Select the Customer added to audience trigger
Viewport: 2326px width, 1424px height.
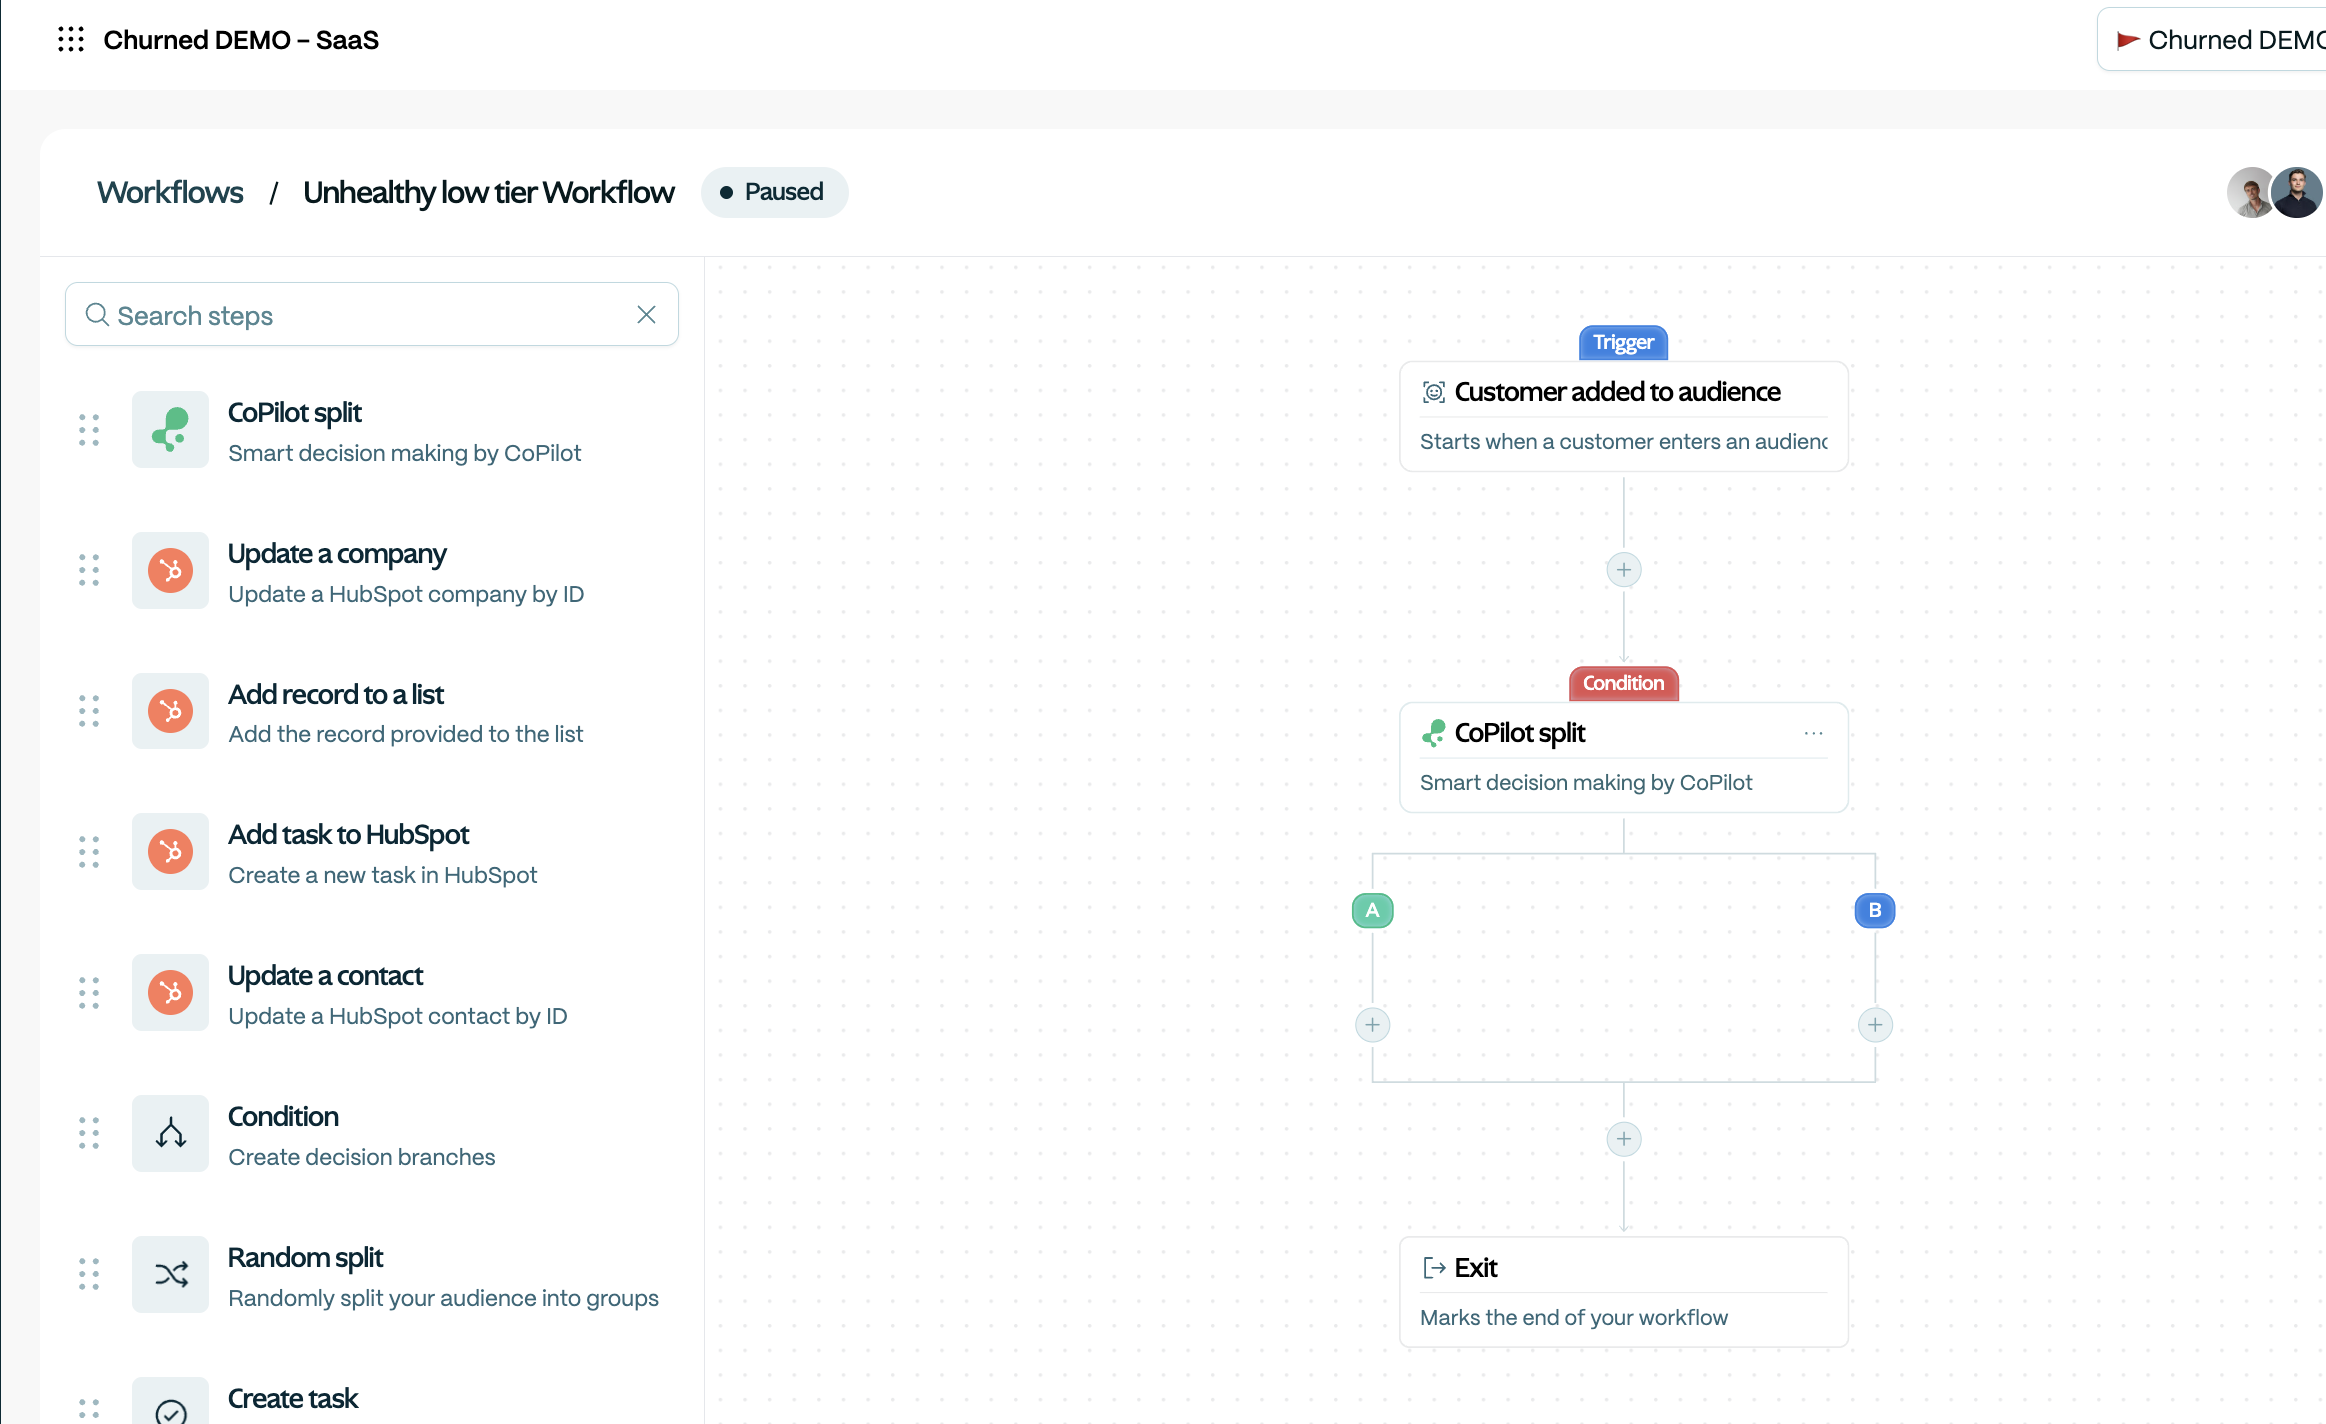[x=1622, y=416]
